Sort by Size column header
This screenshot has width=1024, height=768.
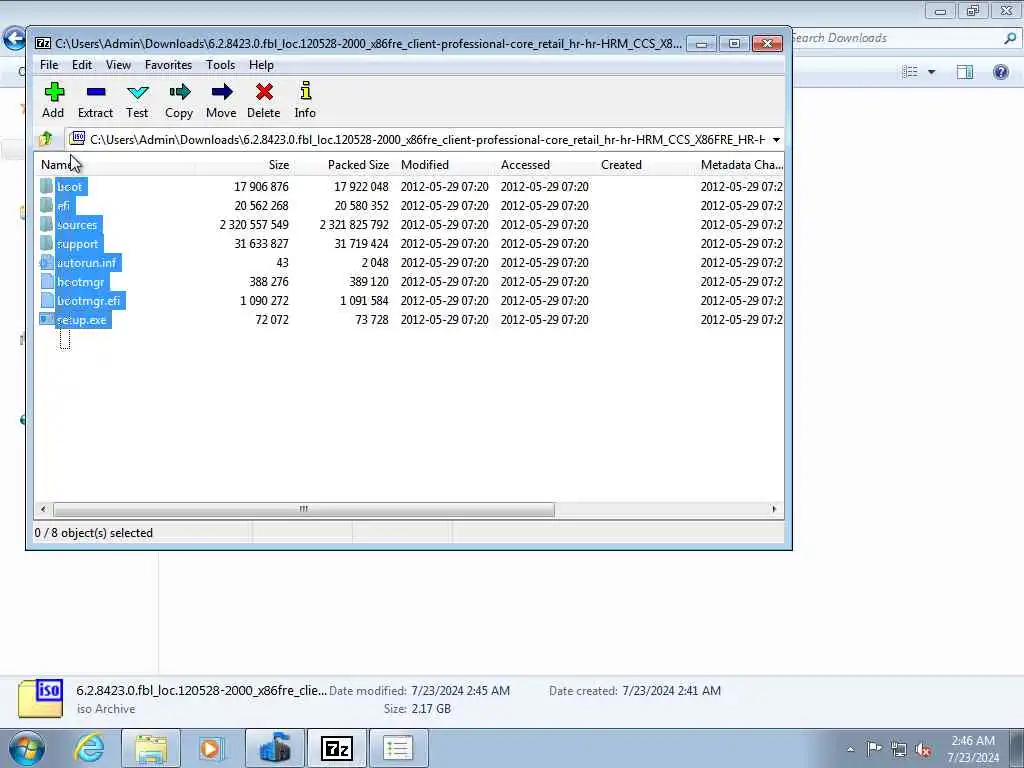[x=244, y=165]
